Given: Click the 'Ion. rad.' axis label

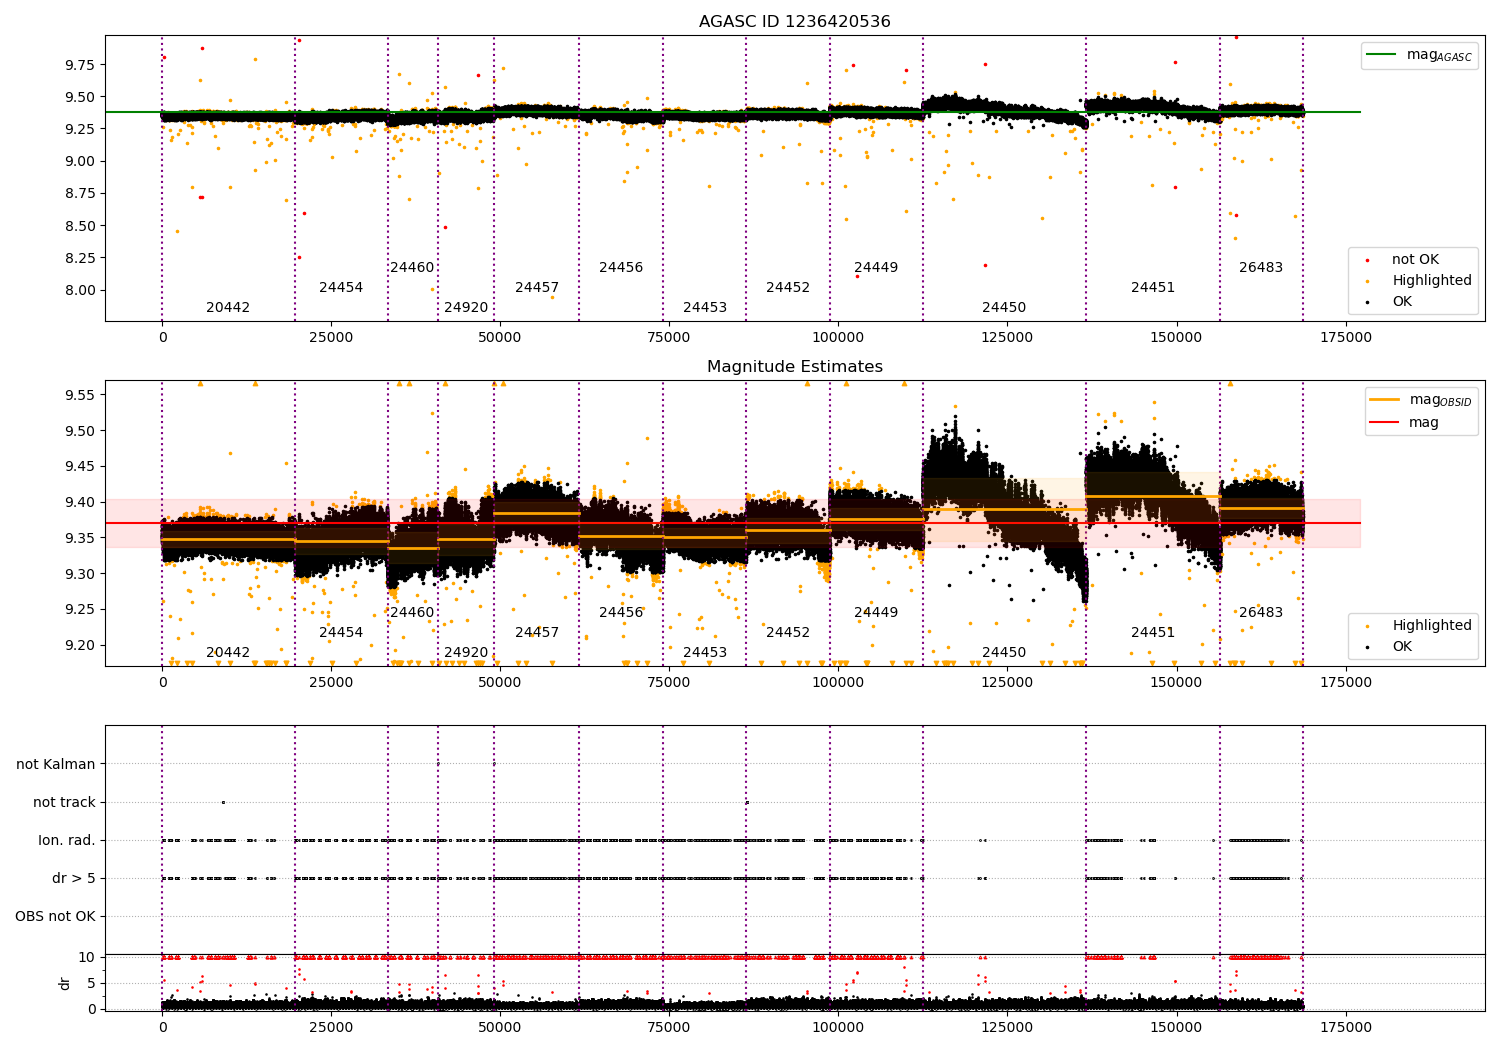Looking at the screenshot, I should (x=67, y=841).
